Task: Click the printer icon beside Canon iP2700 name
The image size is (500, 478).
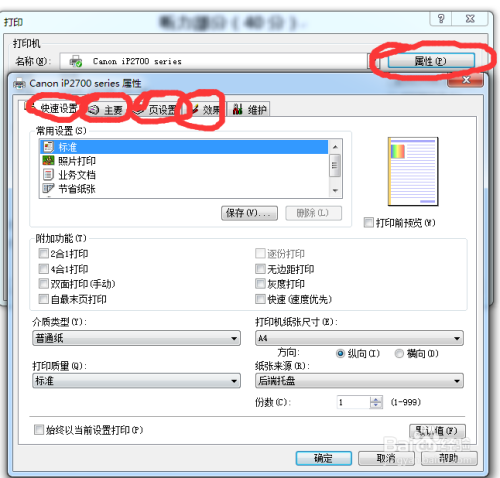Action: coord(76,61)
